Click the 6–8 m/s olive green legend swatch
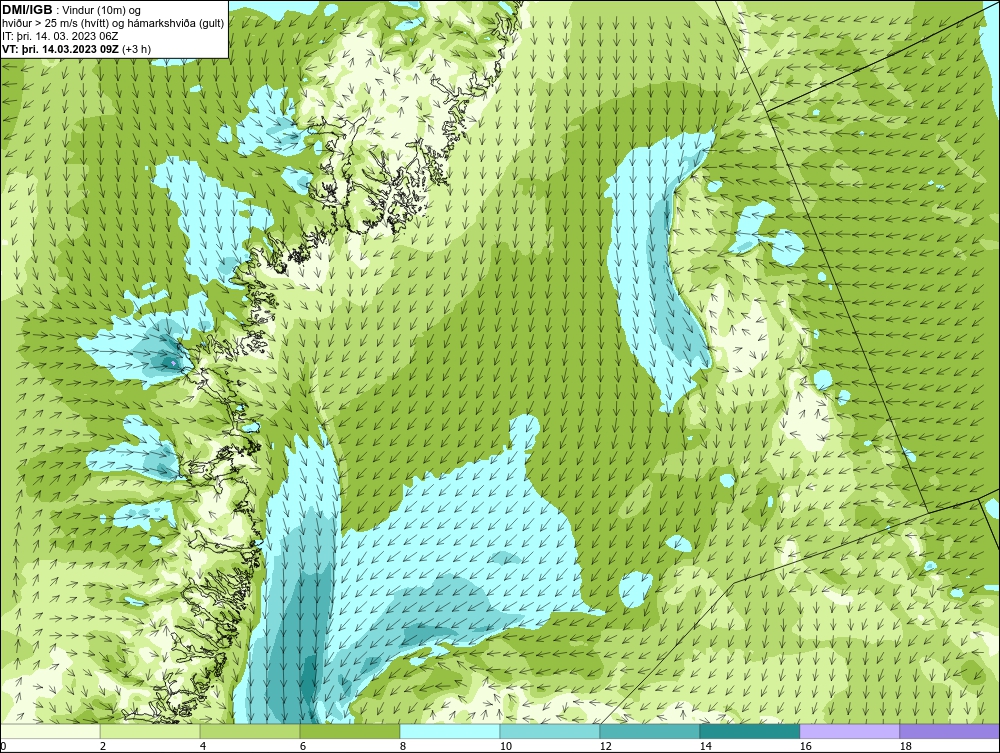 [350, 731]
